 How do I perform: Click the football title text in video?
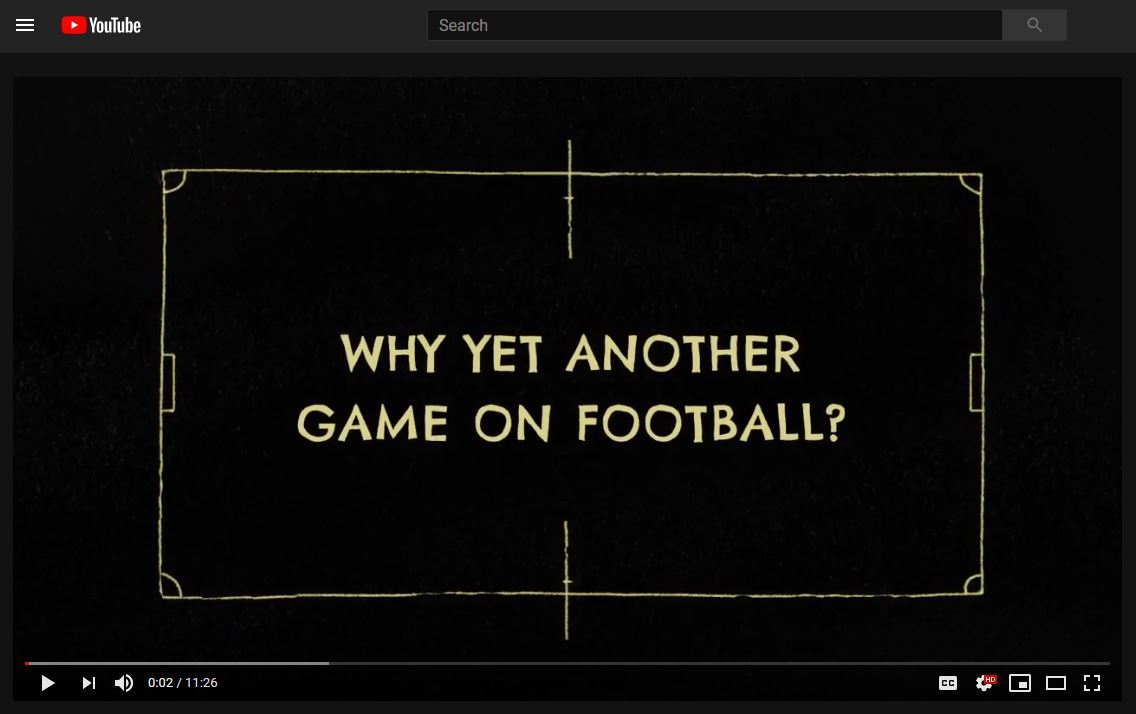571,389
